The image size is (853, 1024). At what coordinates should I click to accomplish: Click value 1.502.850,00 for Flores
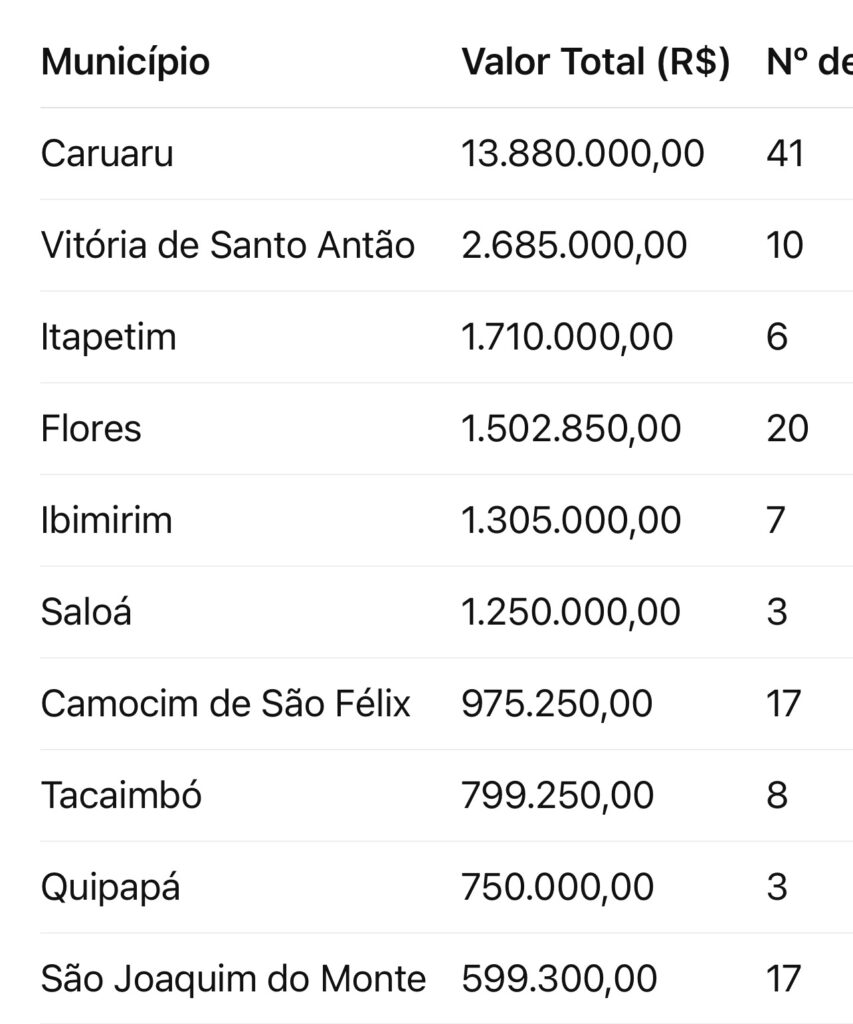571,429
